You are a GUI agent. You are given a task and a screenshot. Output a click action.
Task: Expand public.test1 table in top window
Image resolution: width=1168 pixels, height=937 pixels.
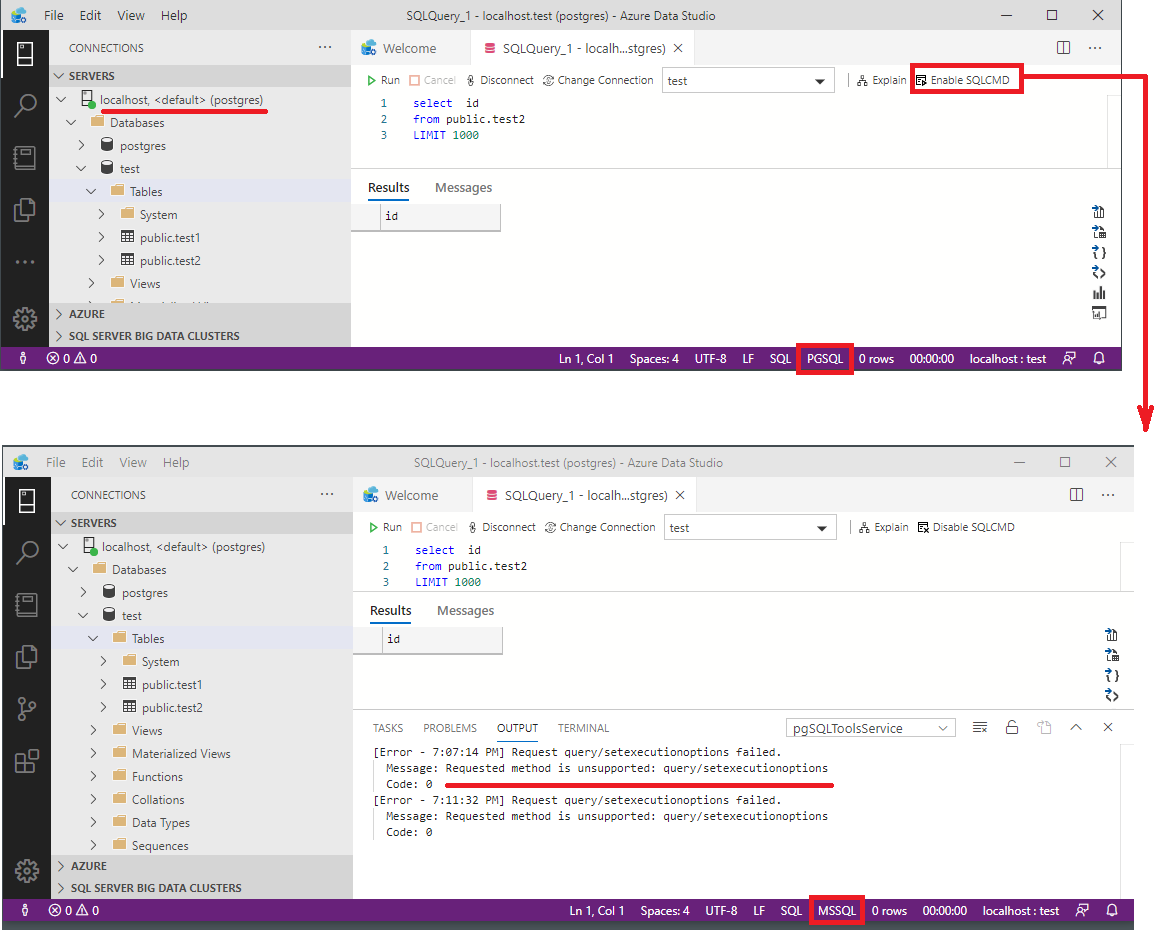point(101,238)
